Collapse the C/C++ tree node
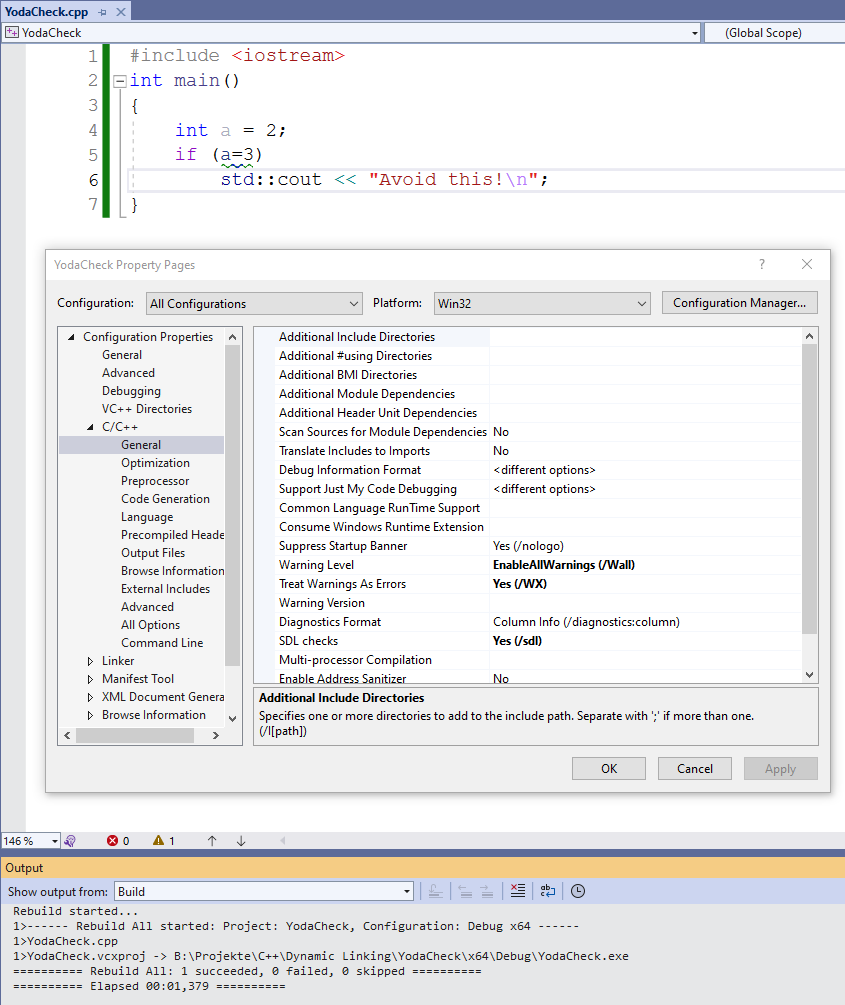The width and height of the screenshot is (845, 1005). 90,427
